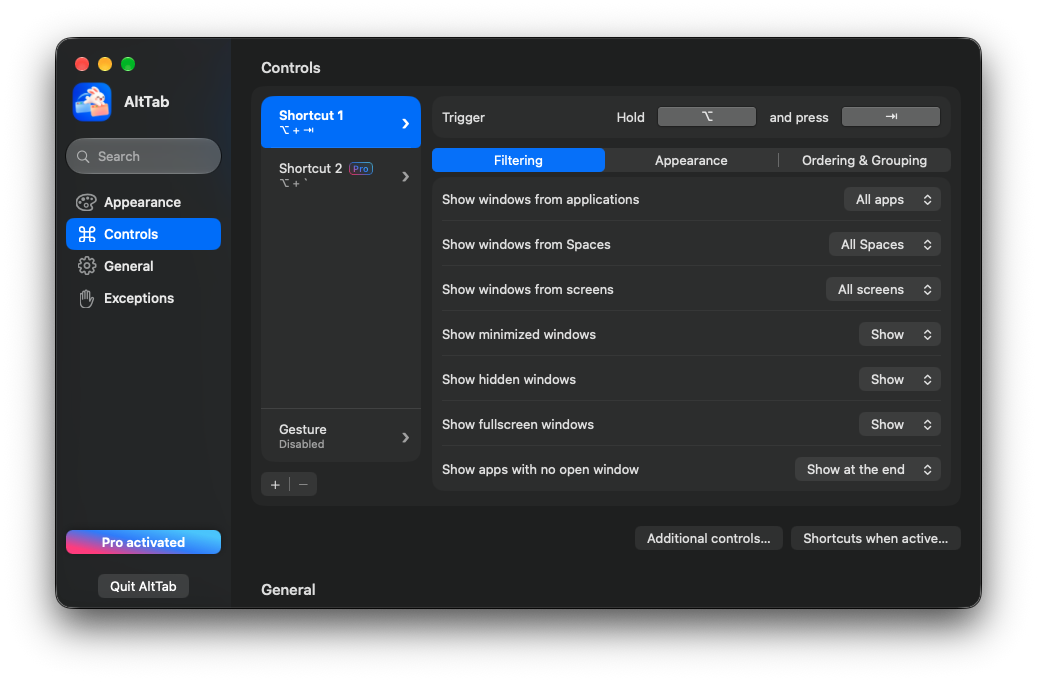Click the Shortcuts when active... button
The height and width of the screenshot is (682, 1037).
click(876, 538)
